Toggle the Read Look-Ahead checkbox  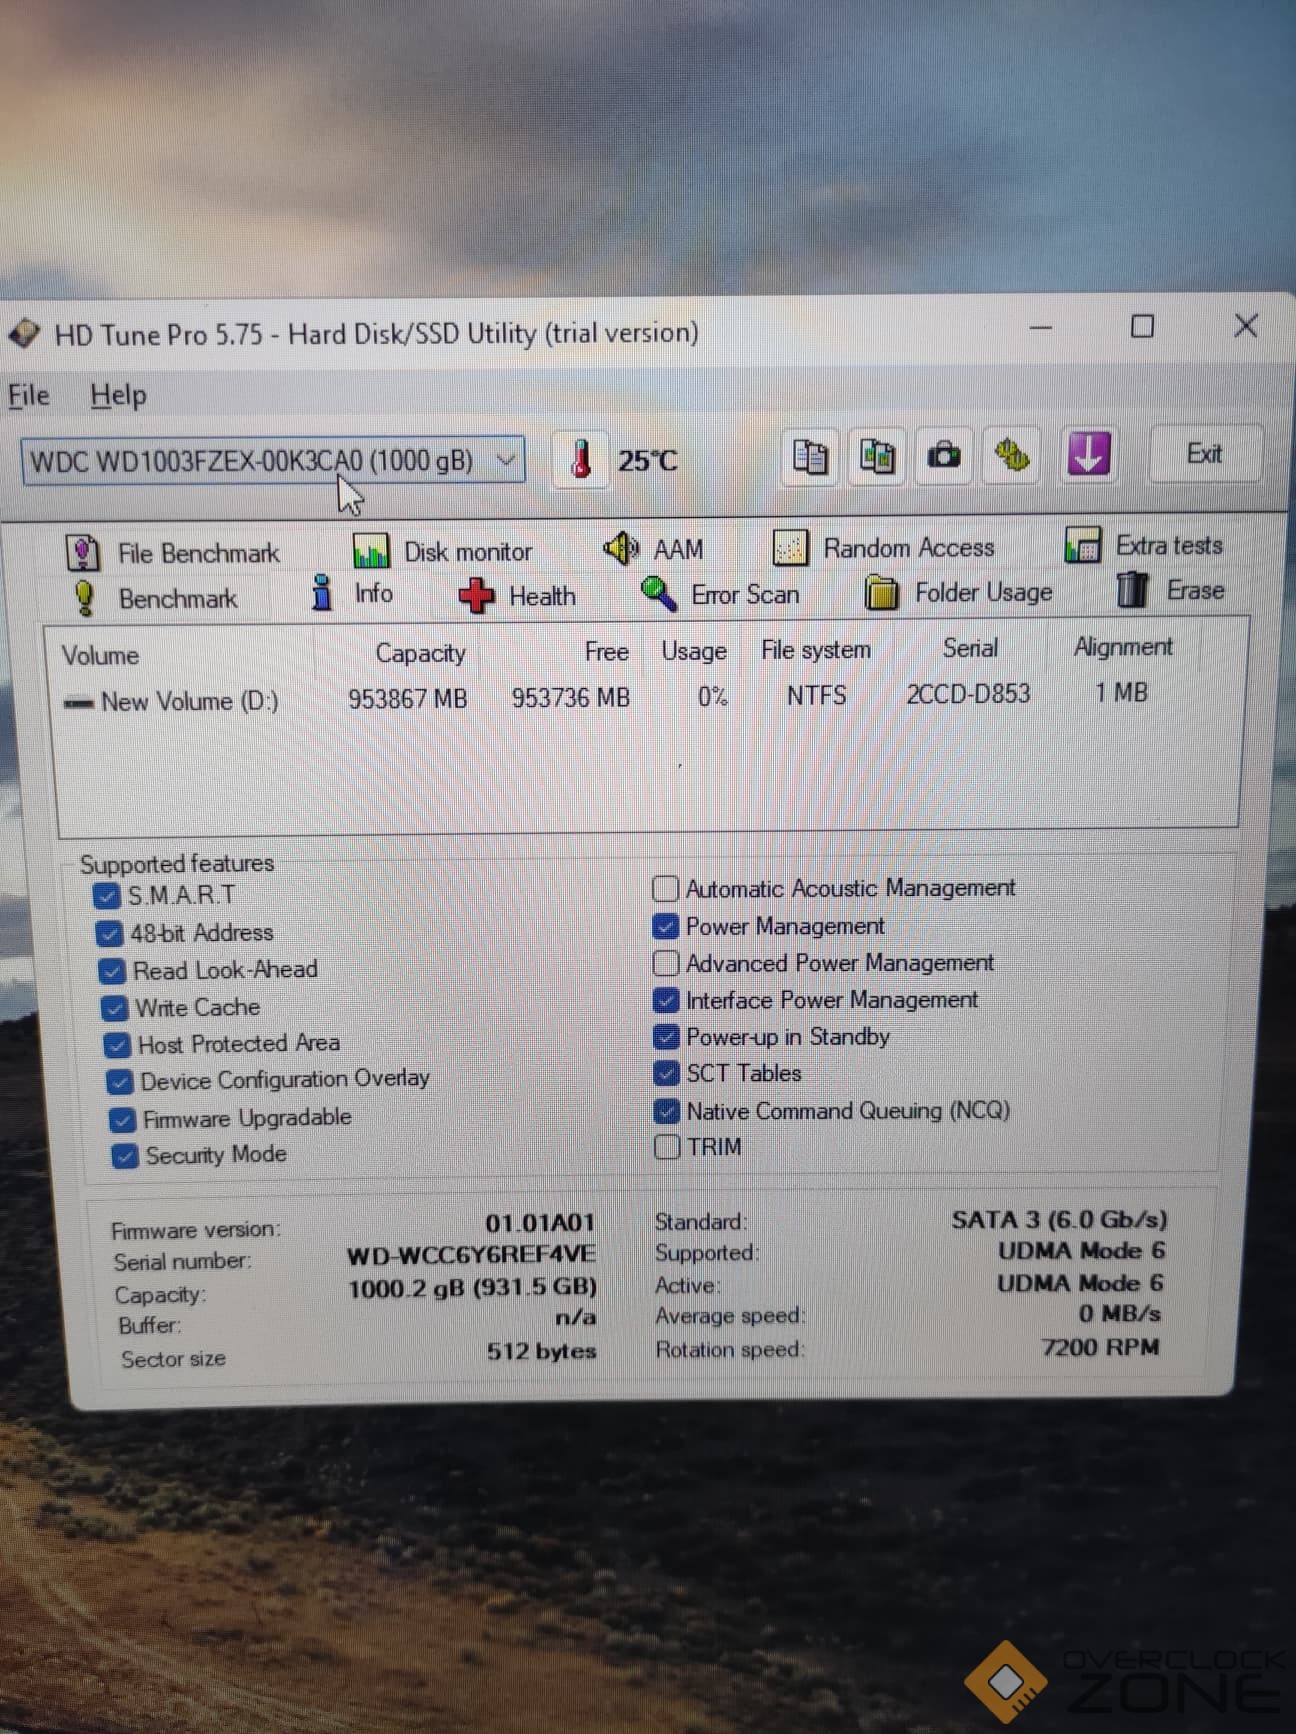click(x=112, y=971)
